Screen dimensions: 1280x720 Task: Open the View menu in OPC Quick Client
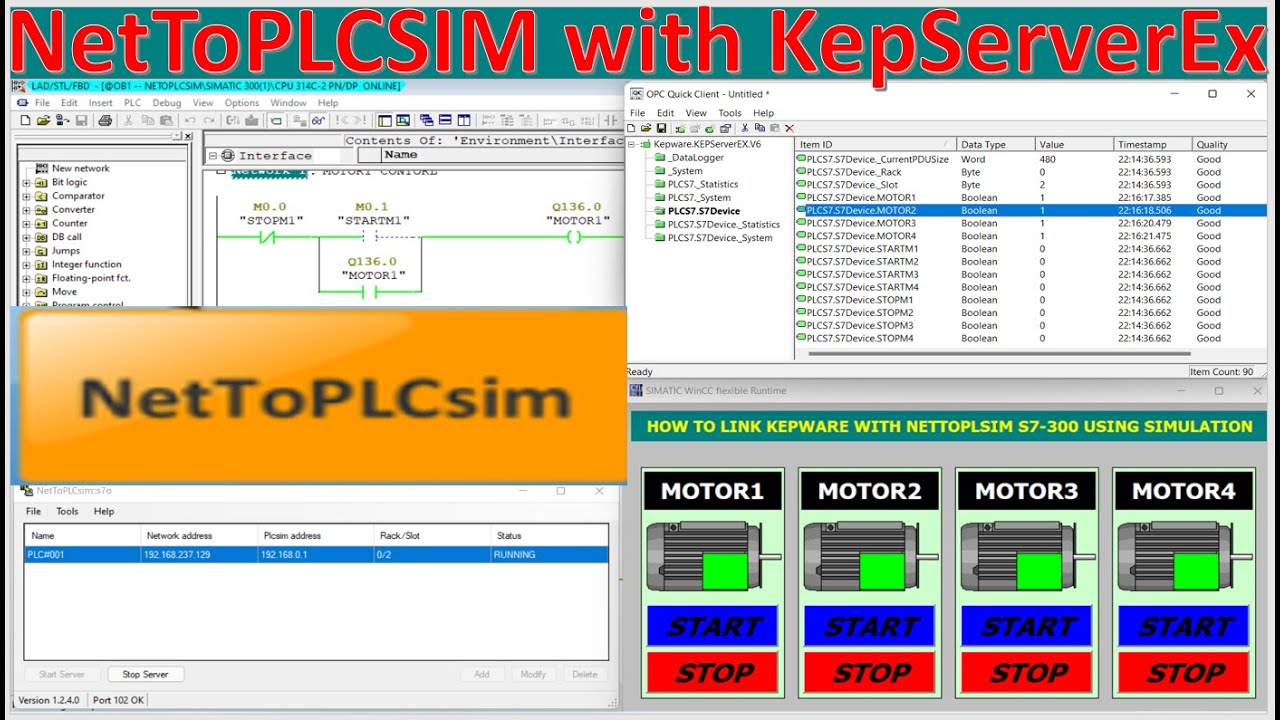click(696, 113)
